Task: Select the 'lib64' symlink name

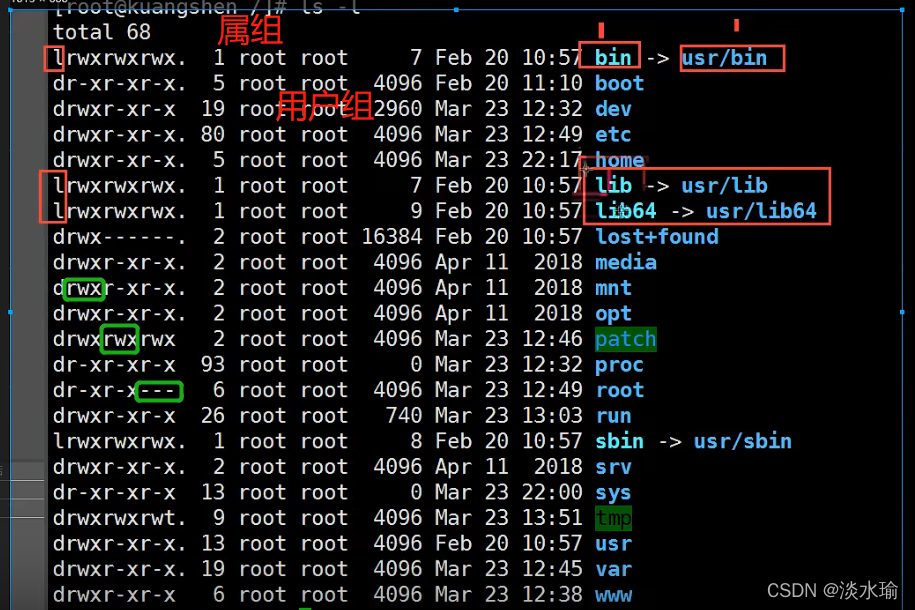Action: [x=626, y=211]
